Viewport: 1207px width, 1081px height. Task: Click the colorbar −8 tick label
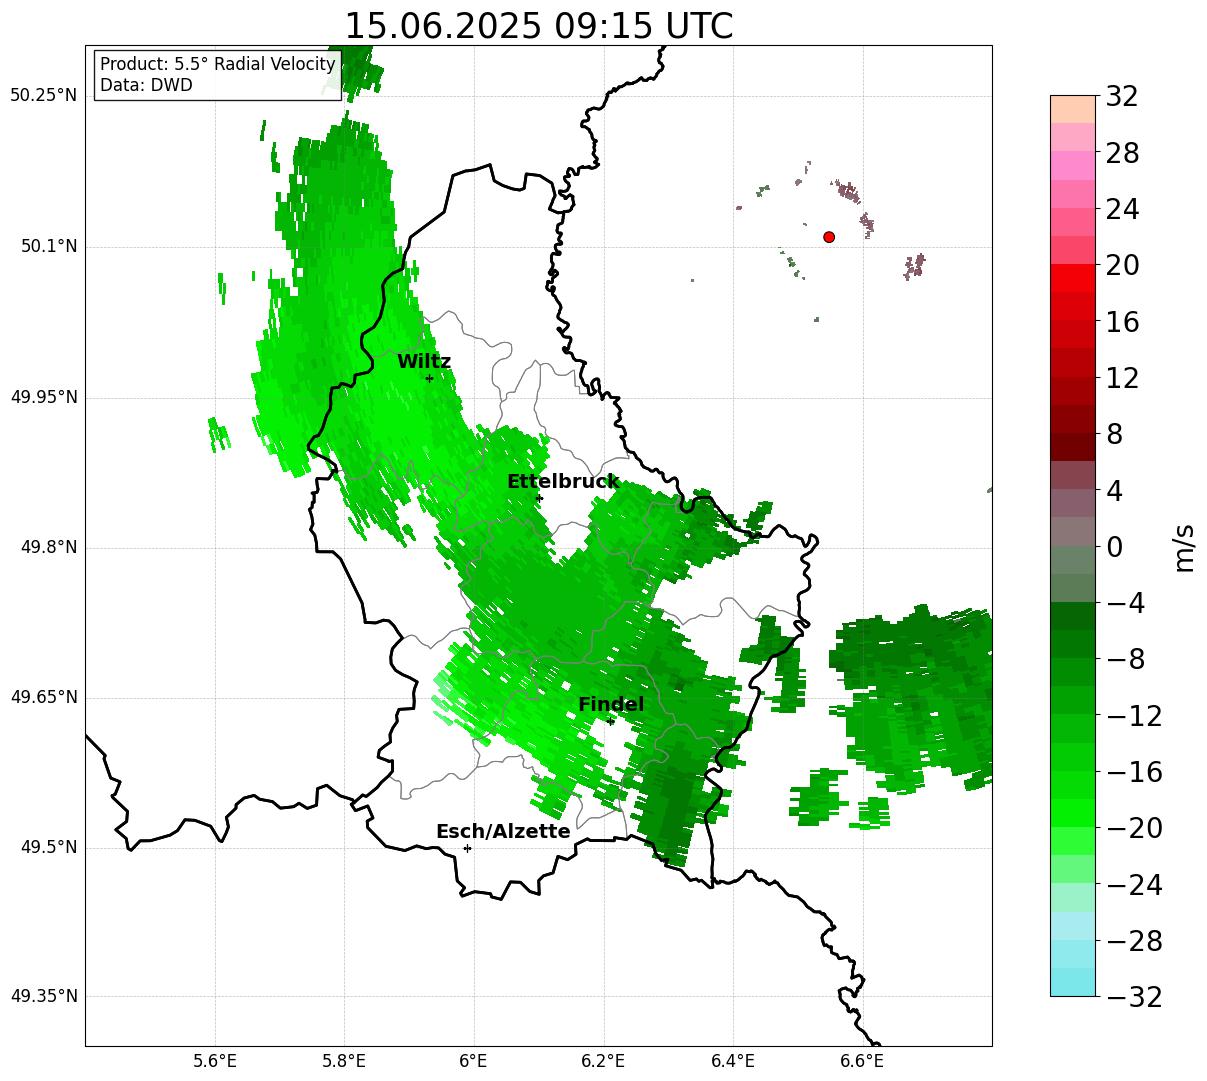1126,660
